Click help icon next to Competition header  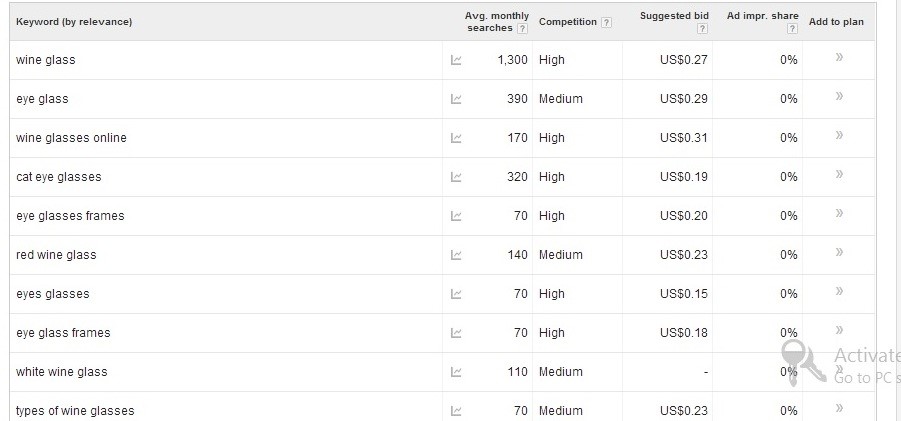click(606, 22)
